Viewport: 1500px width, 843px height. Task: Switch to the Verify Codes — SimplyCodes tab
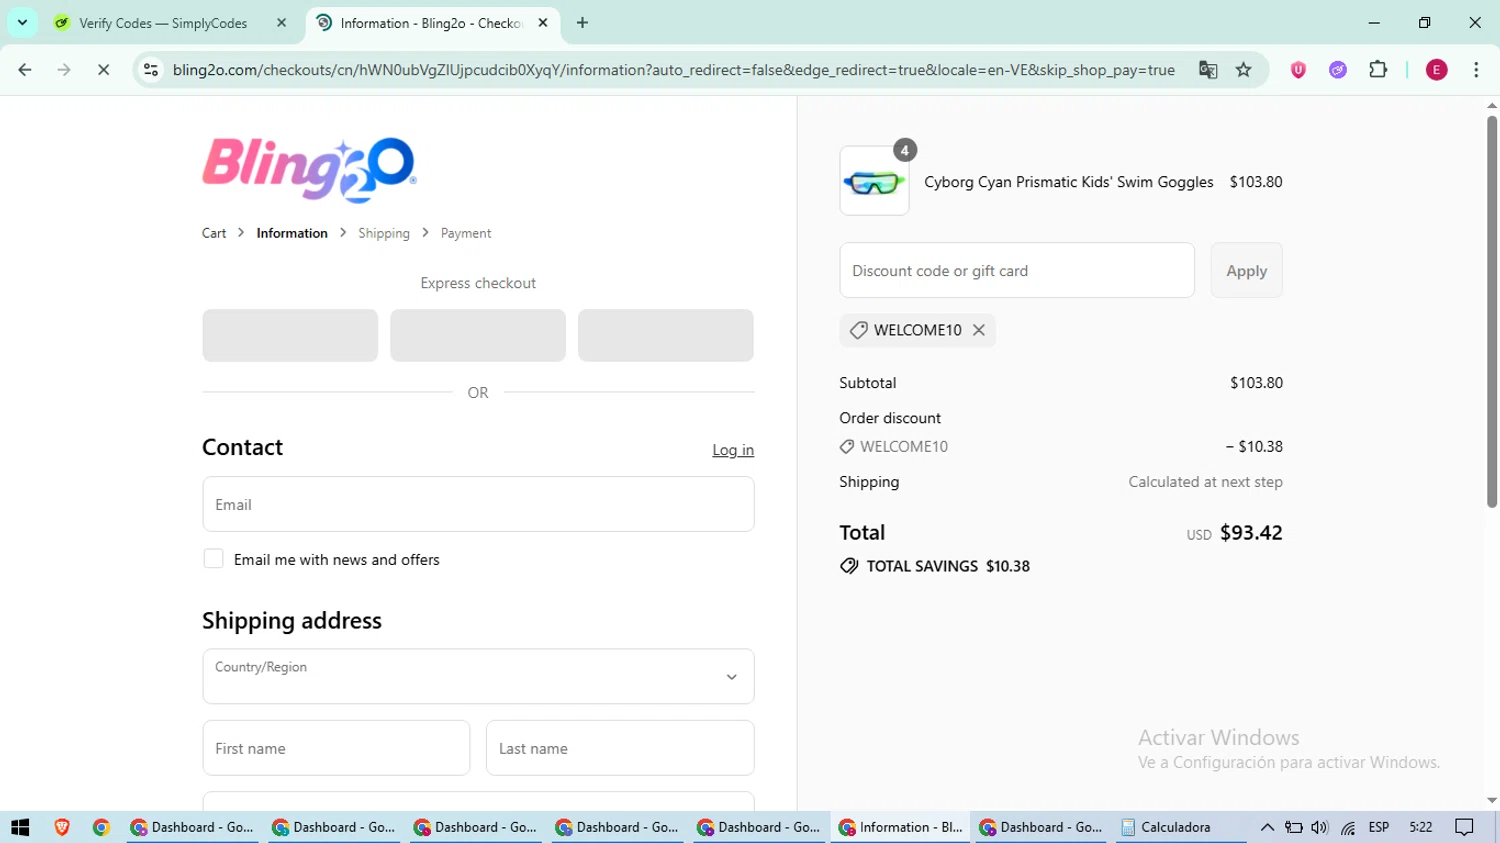pos(163,23)
